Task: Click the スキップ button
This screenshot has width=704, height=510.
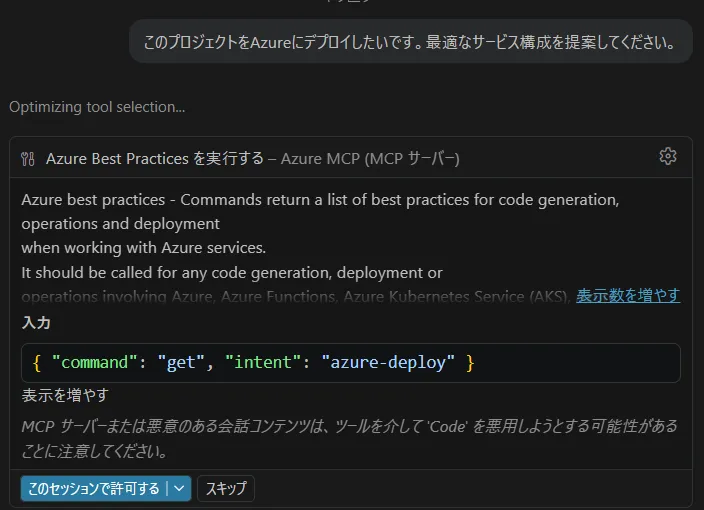Action: tap(226, 488)
